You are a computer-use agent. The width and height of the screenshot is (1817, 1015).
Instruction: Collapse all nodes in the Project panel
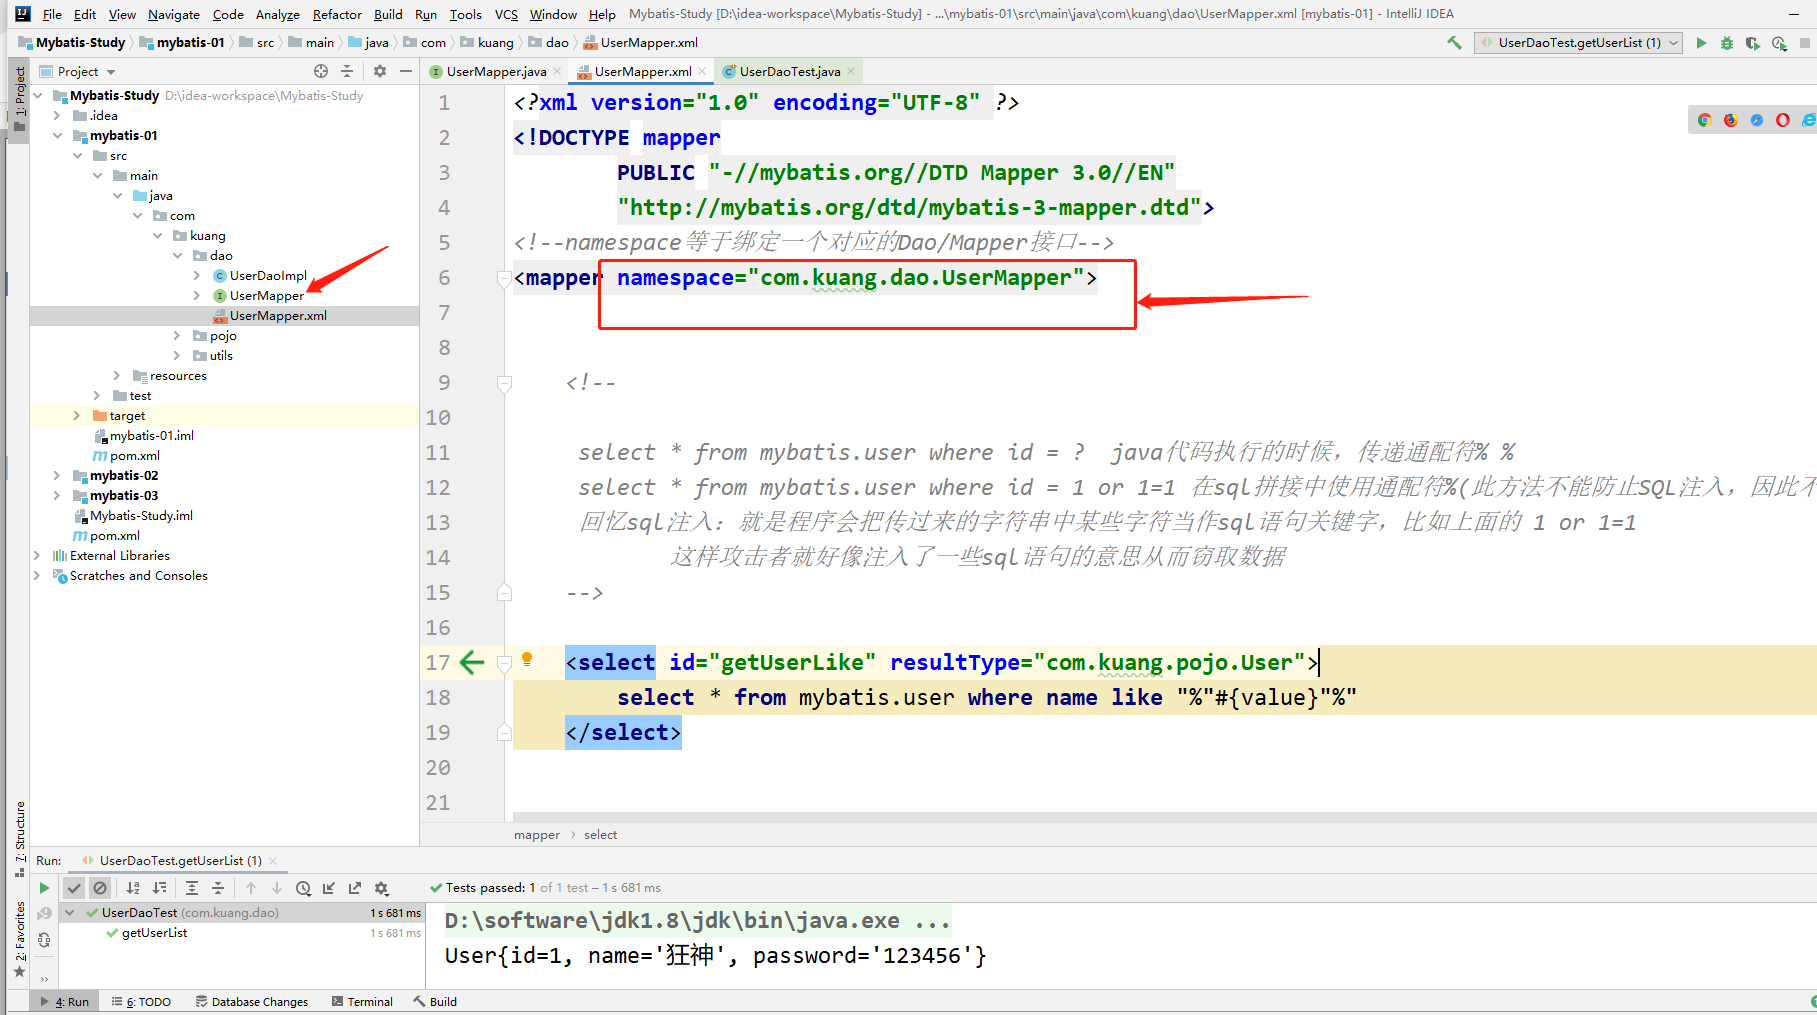347,71
